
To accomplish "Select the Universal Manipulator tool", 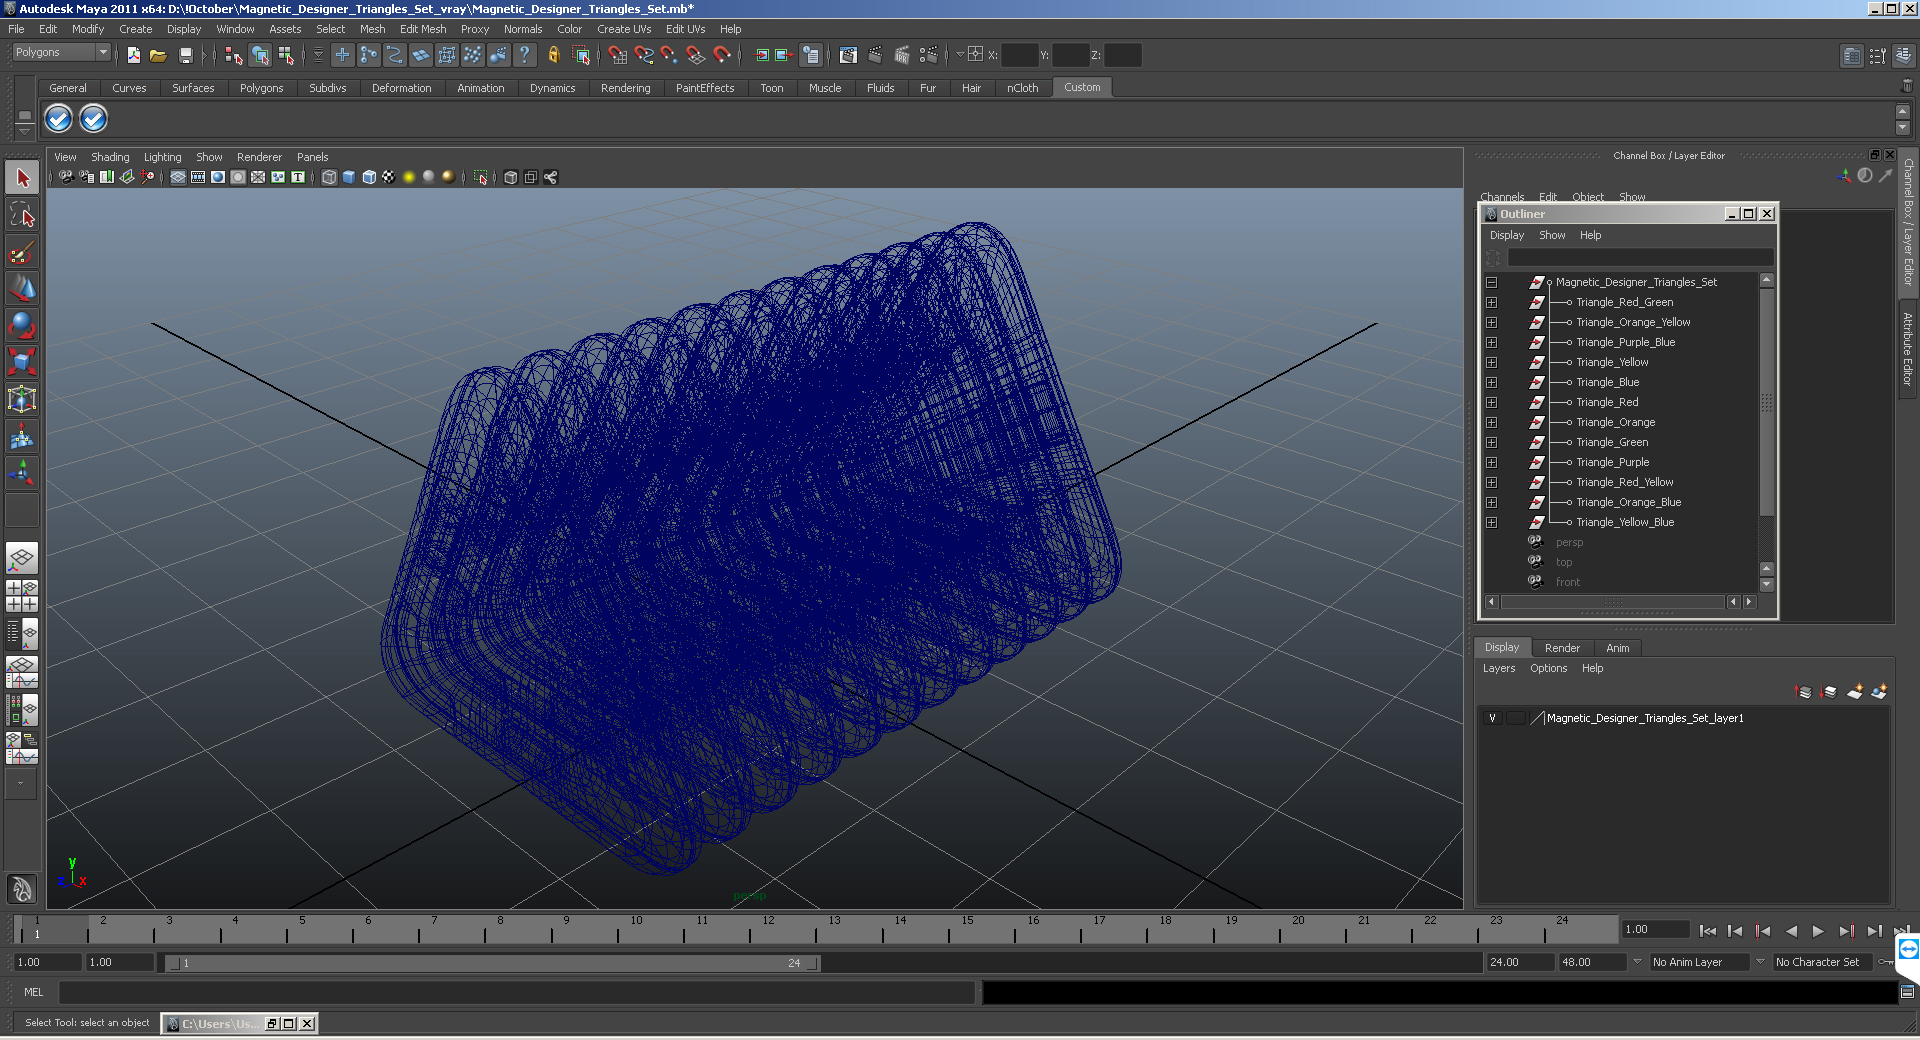I will click(x=22, y=399).
